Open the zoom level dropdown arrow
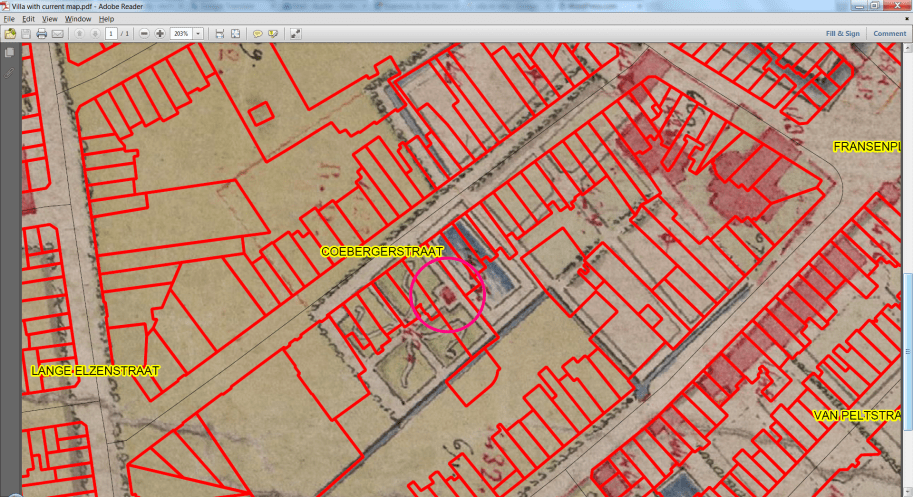This screenshot has width=913, height=497. [x=199, y=33]
